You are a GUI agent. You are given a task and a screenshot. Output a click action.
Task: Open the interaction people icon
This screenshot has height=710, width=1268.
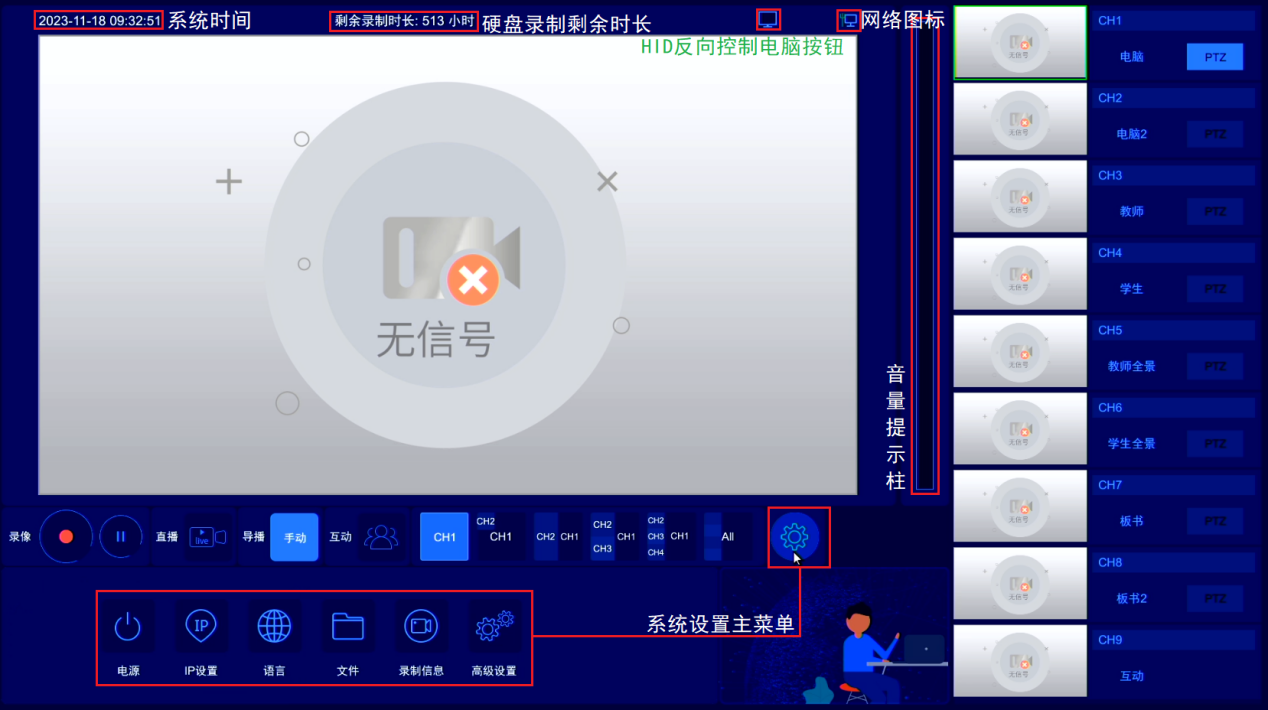(381, 537)
